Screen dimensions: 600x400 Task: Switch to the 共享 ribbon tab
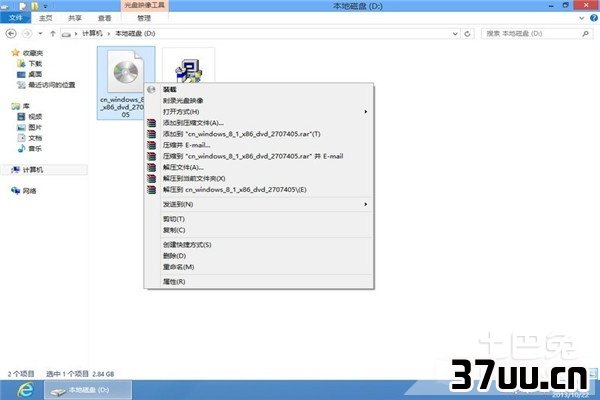tap(75, 18)
